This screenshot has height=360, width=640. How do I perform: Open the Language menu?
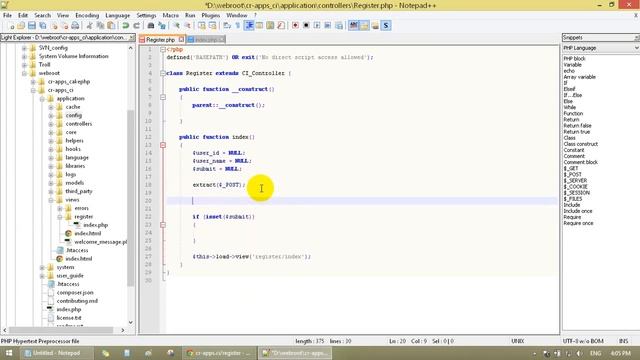point(117,16)
